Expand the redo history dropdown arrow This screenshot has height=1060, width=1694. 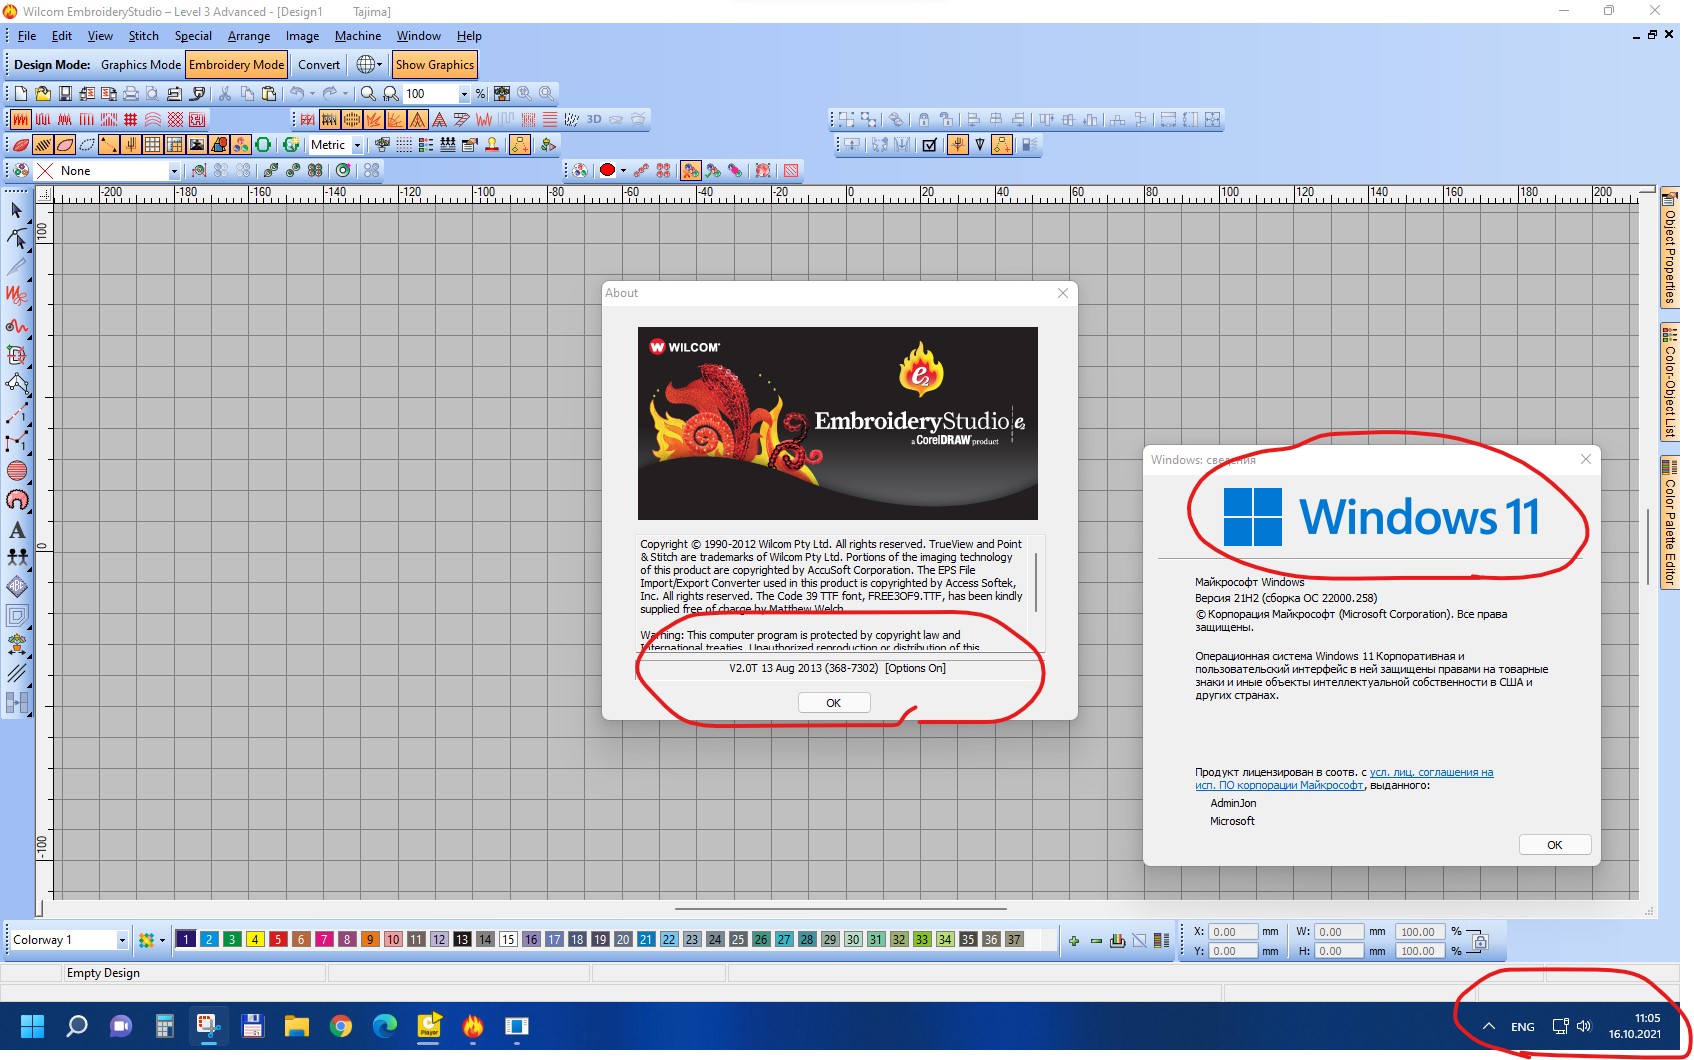pyautogui.click(x=345, y=93)
